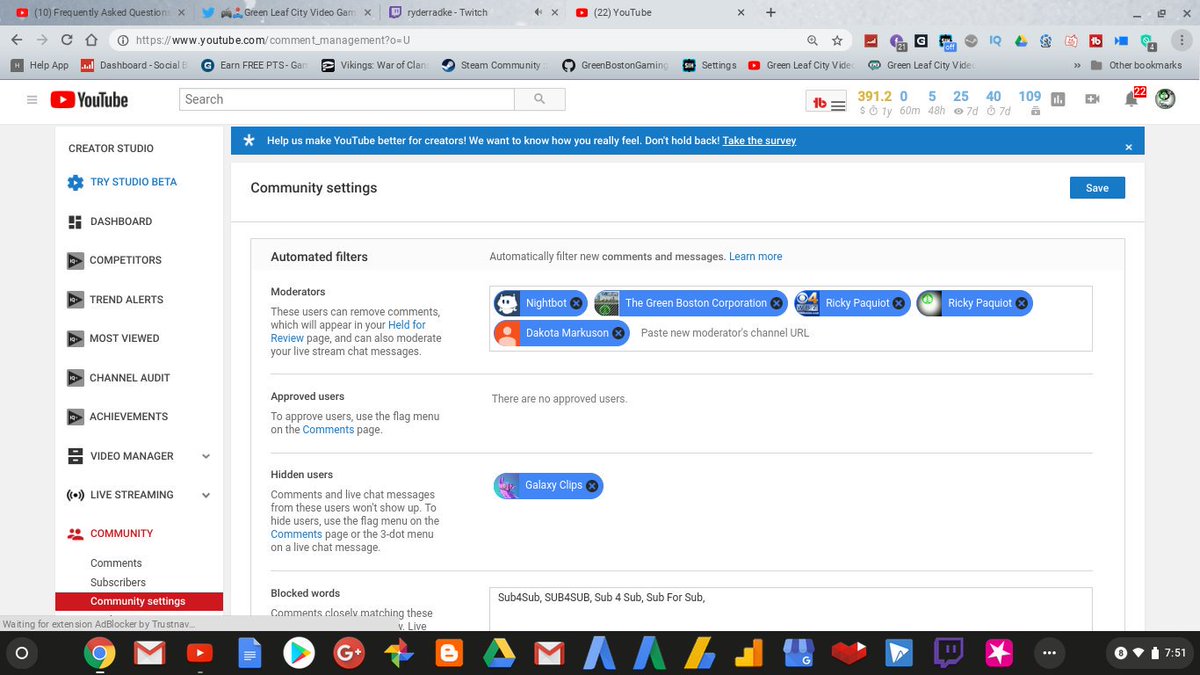Open the TubeBuddy extension icon in toolbar

[1096, 40]
